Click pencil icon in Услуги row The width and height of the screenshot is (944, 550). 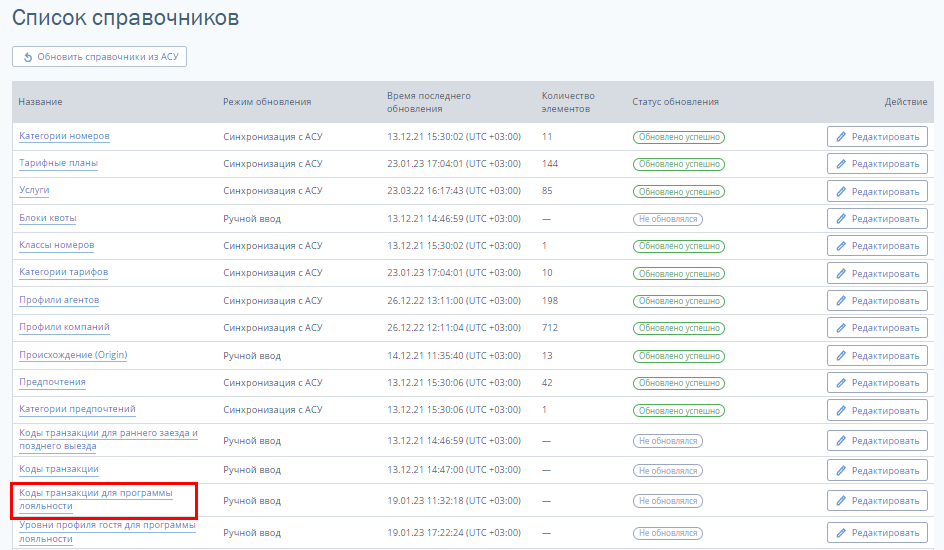(841, 191)
